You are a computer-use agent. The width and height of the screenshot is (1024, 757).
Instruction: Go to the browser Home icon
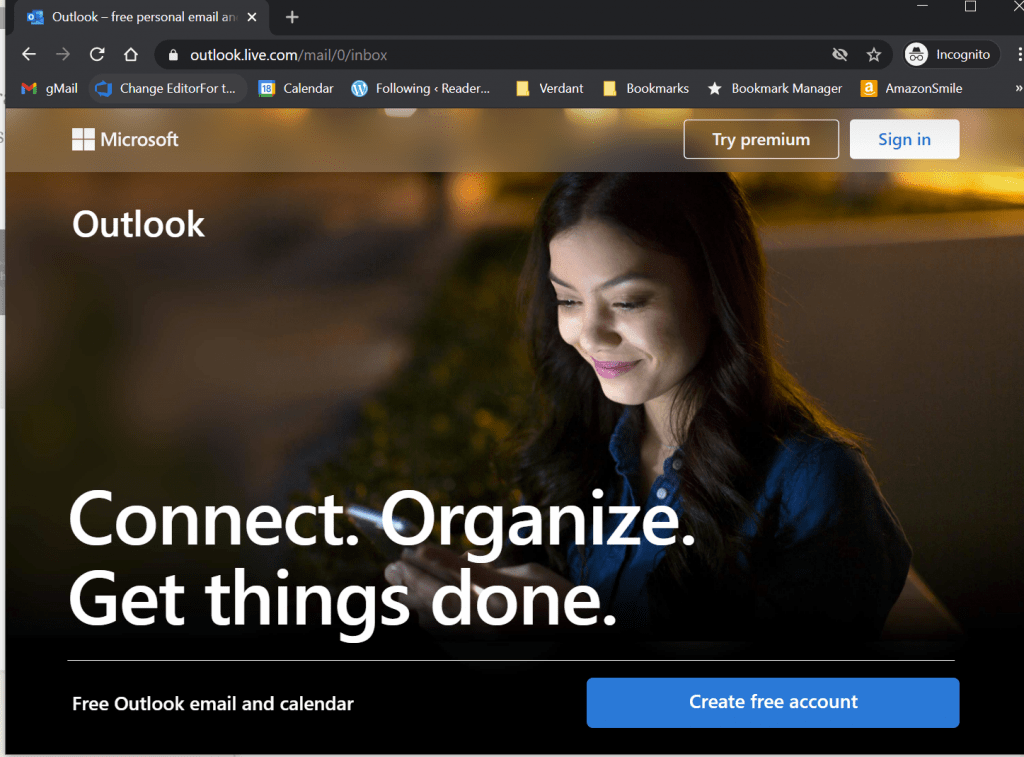point(131,55)
